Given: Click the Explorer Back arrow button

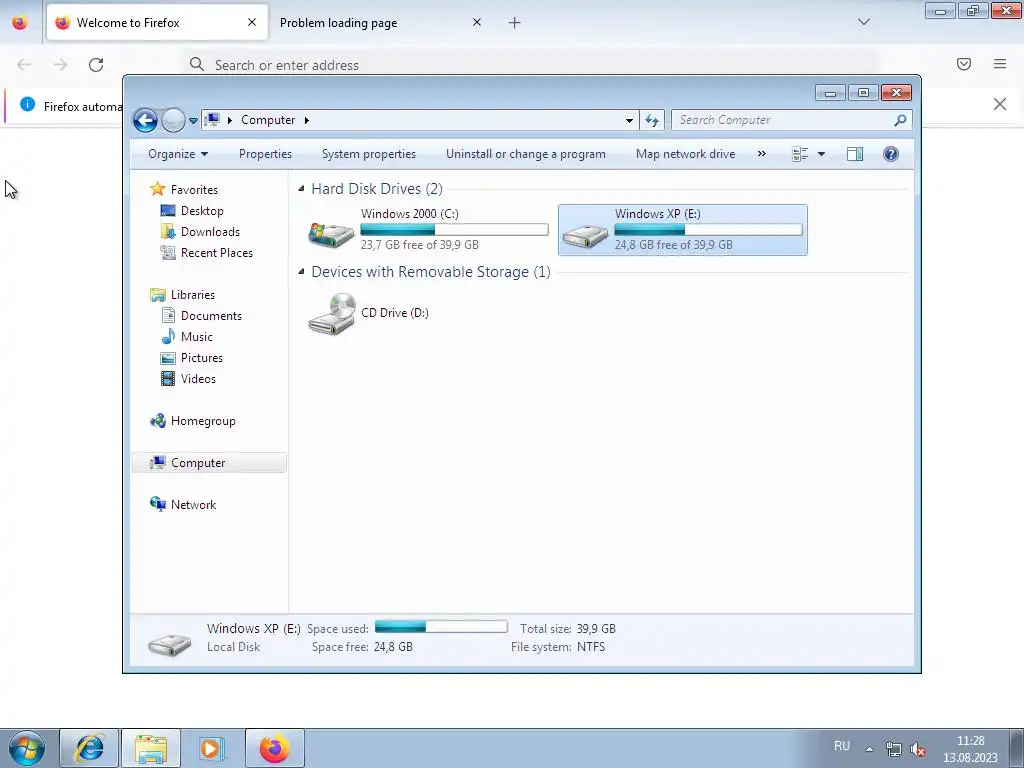Looking at the screenshot, I should [145, 120].
